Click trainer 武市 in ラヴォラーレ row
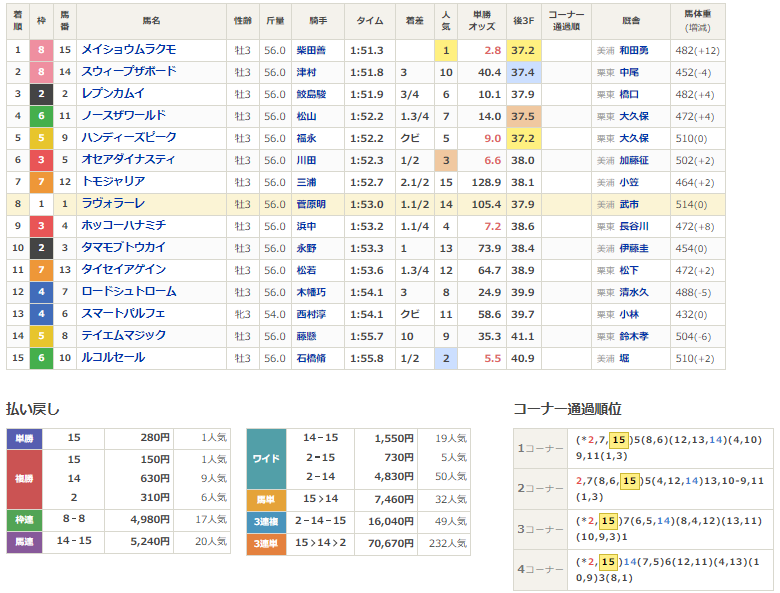This screenshot has height=593, width=780. tap(629, 204)
